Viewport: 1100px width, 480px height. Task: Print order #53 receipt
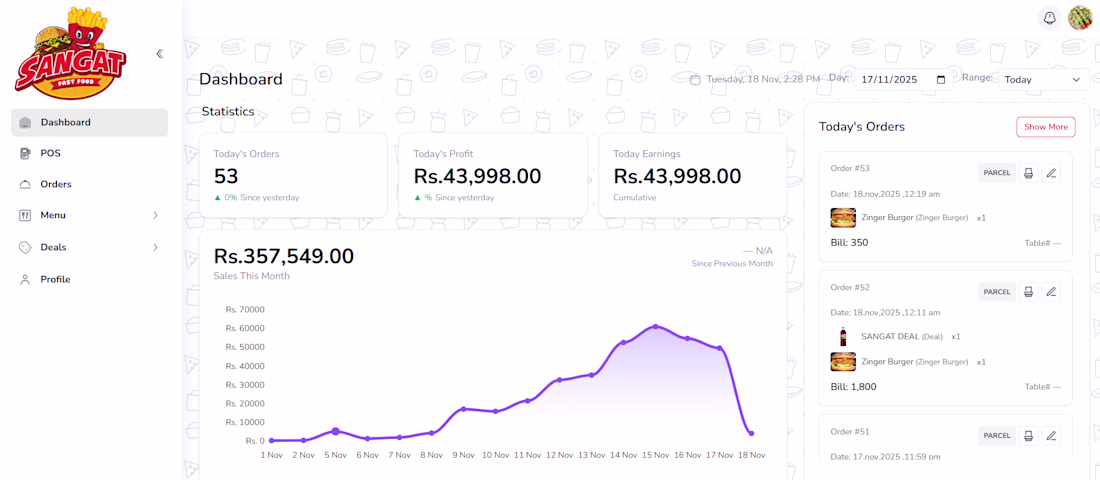(1028, 173)
